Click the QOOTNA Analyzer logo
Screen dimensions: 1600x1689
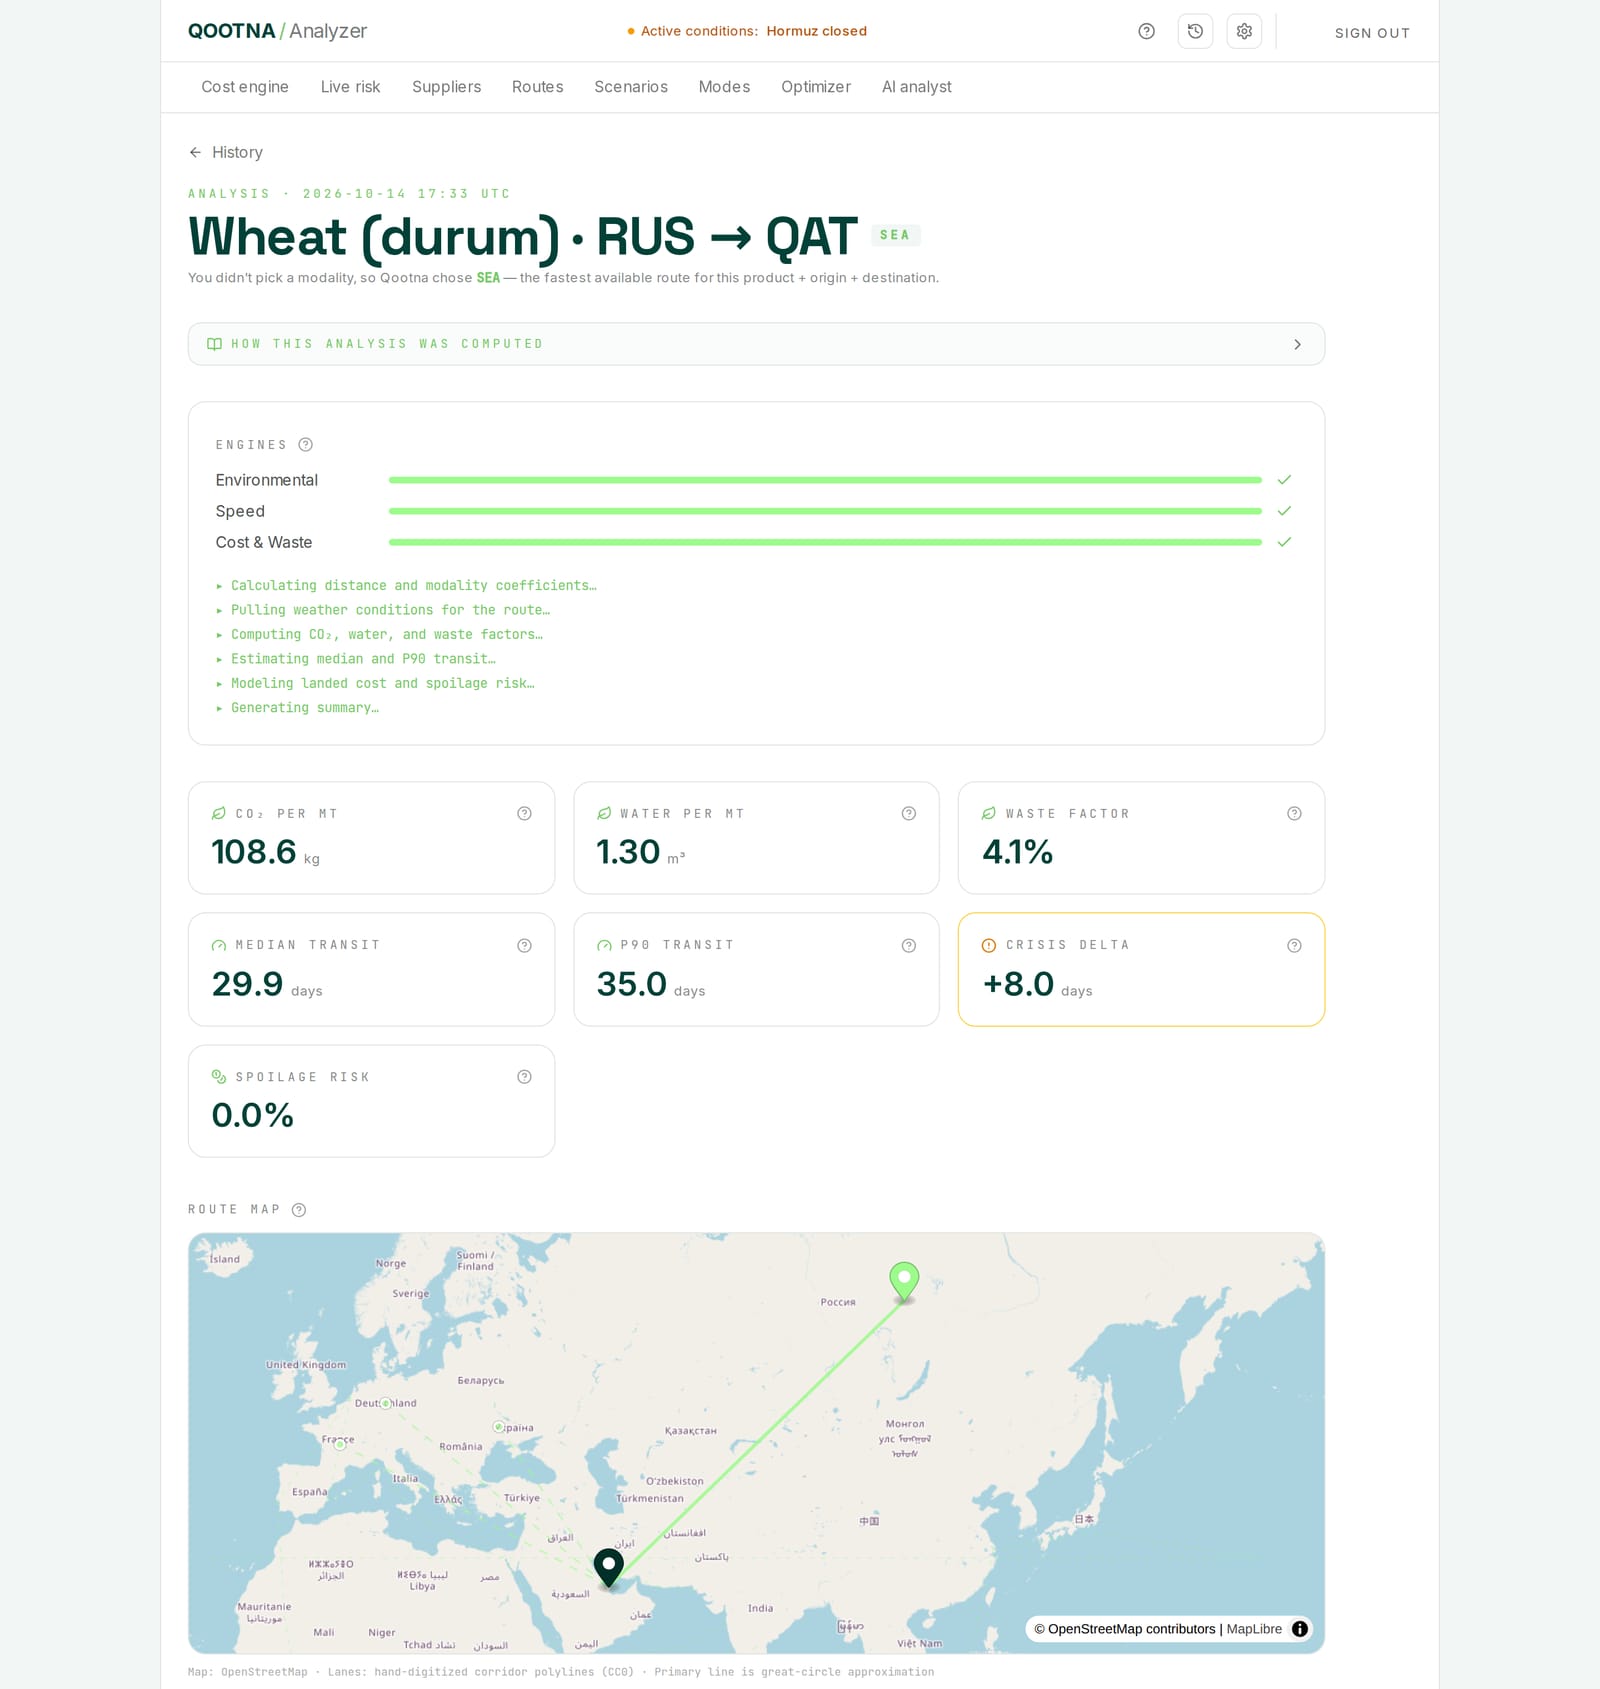tap(277, 31)
